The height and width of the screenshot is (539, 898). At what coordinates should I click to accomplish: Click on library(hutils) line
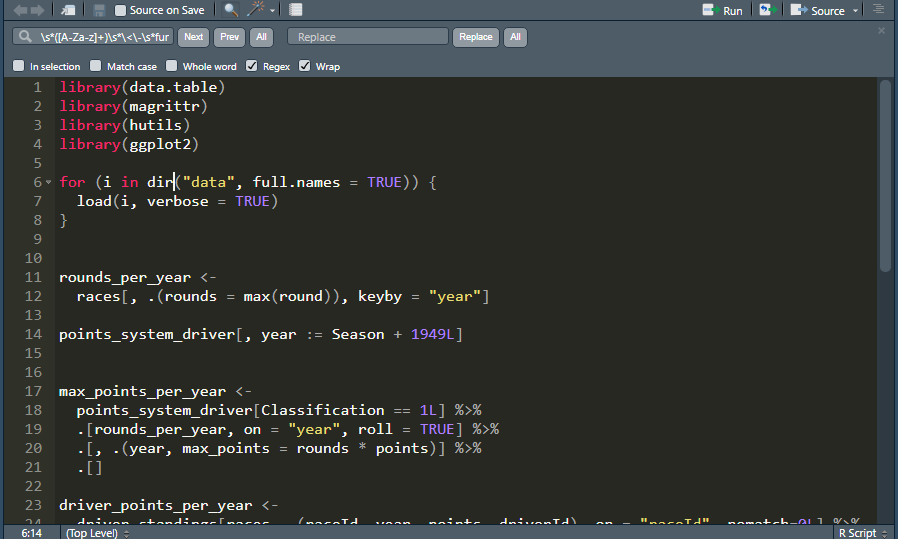point(125,125)
